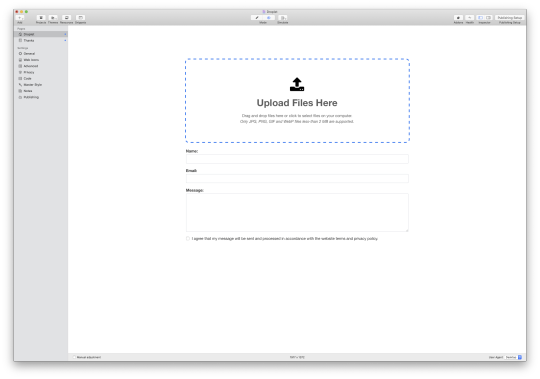Screen dimensions: 540x379
Task: Open the Snippets toolbar item
Action: click(x=81, y=18)
